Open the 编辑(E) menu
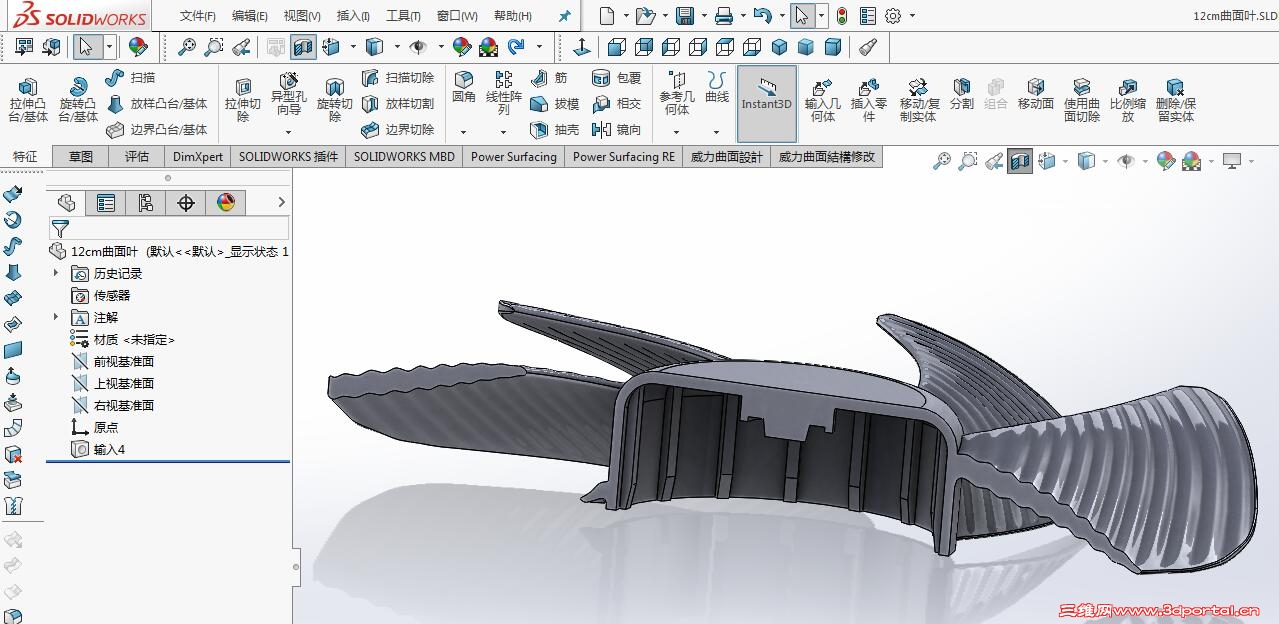Image resolution: width=1279 pixels, height=624 pixels. [250, 16]
